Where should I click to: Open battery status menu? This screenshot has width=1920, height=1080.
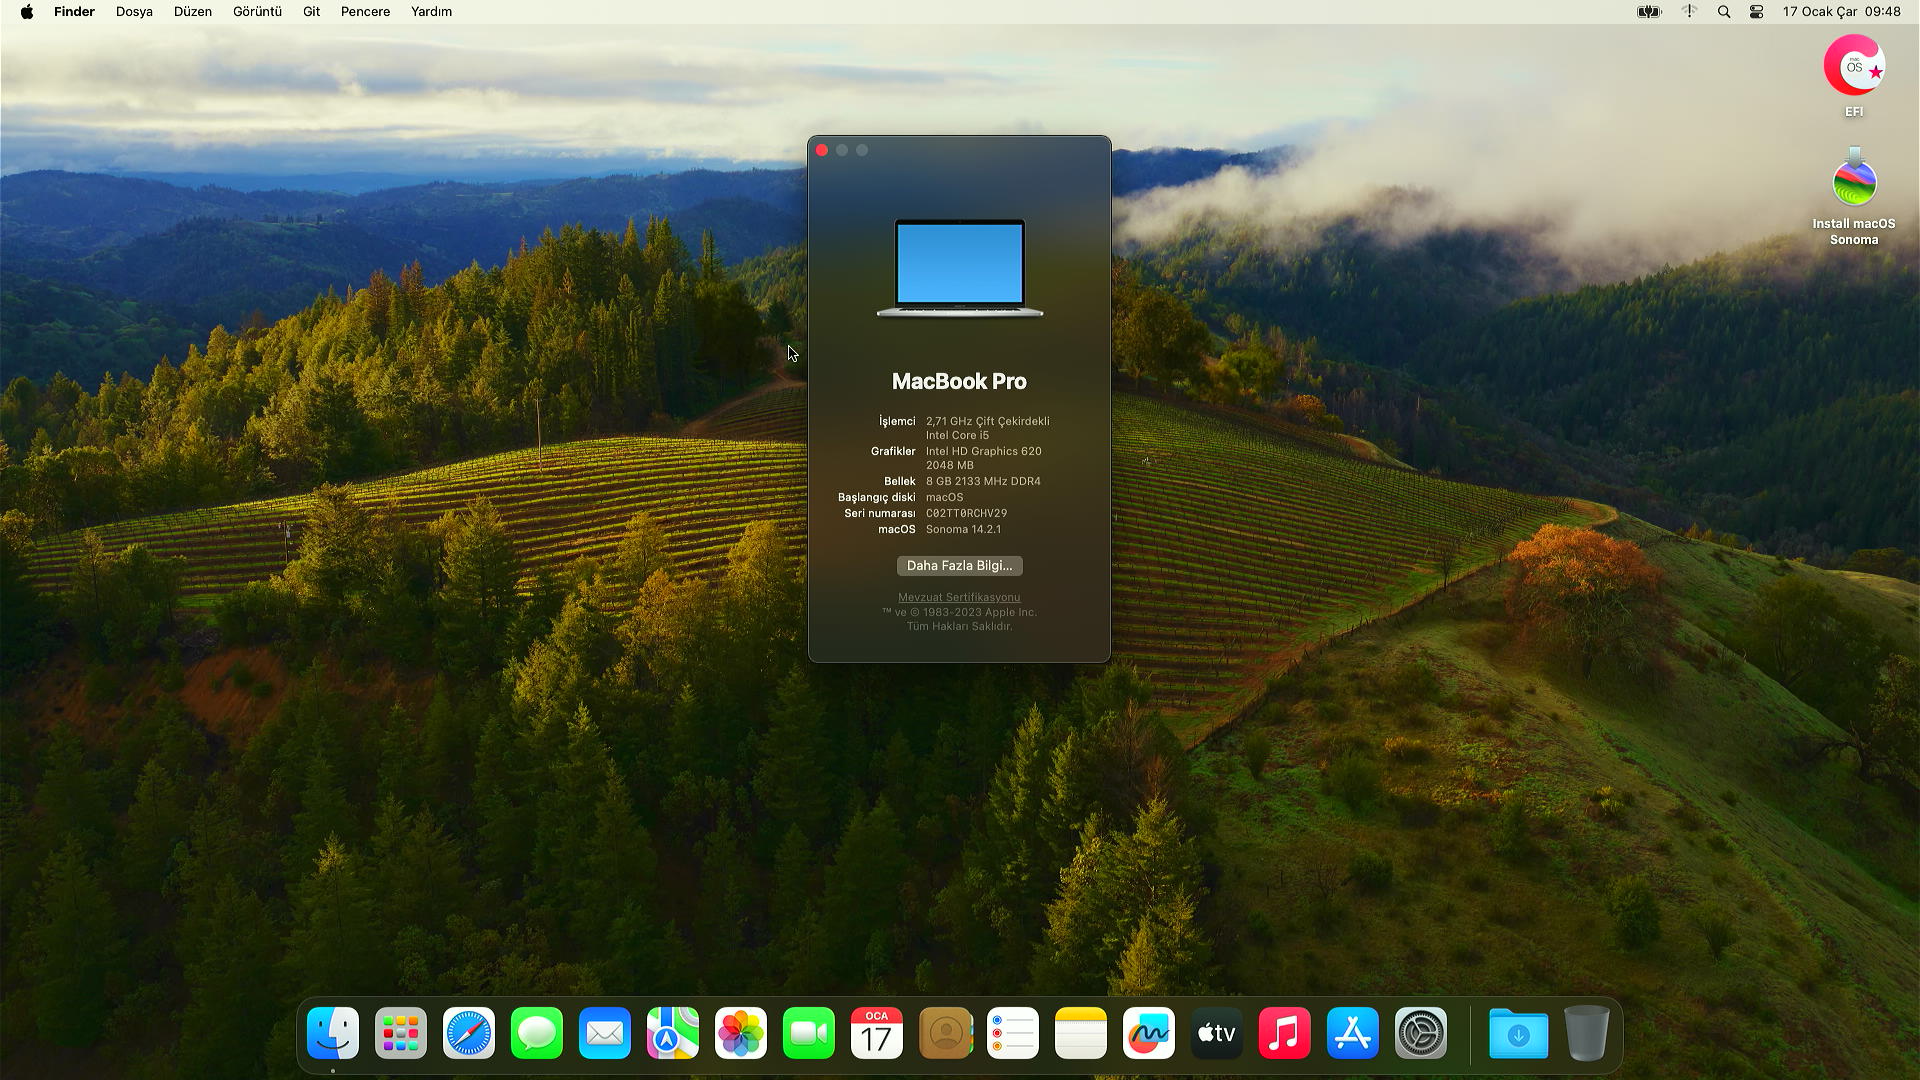(1649, 12)
